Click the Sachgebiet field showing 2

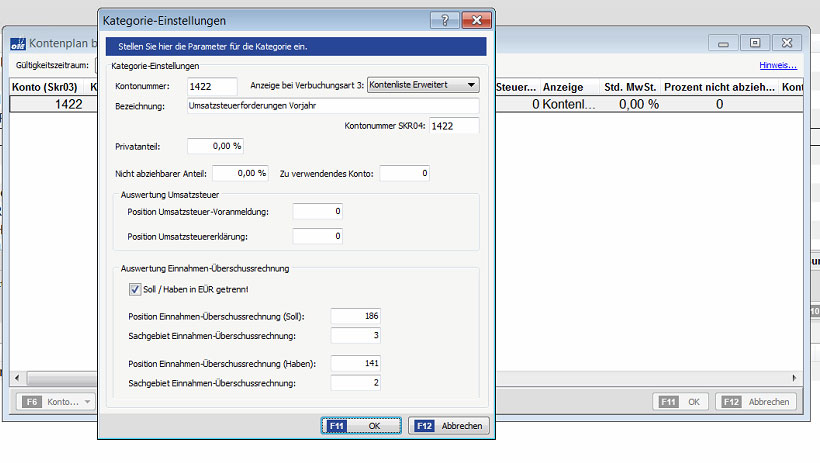tap(356, 382)
